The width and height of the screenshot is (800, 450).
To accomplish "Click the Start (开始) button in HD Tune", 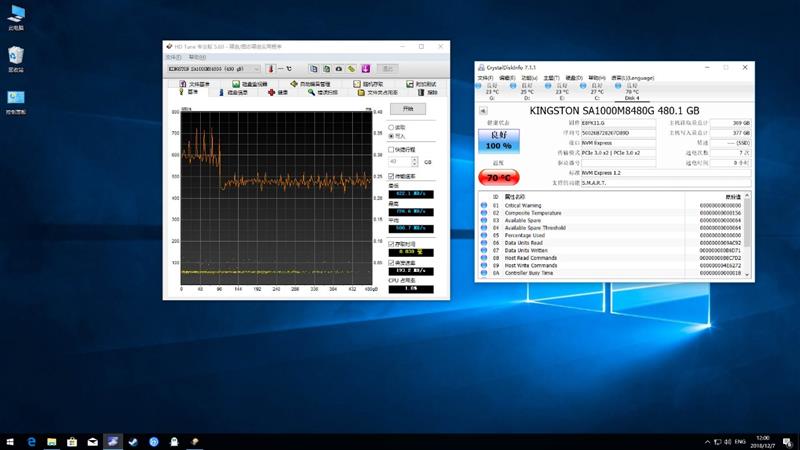I will (x=408, y=109).
